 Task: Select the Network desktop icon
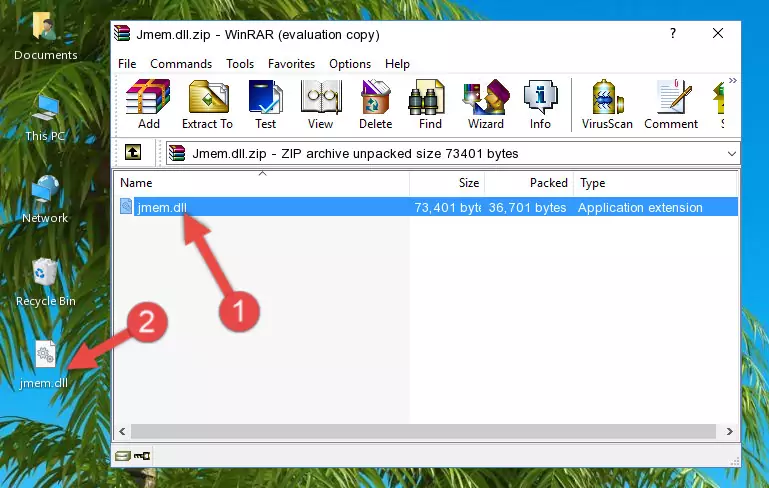point(45,200)
